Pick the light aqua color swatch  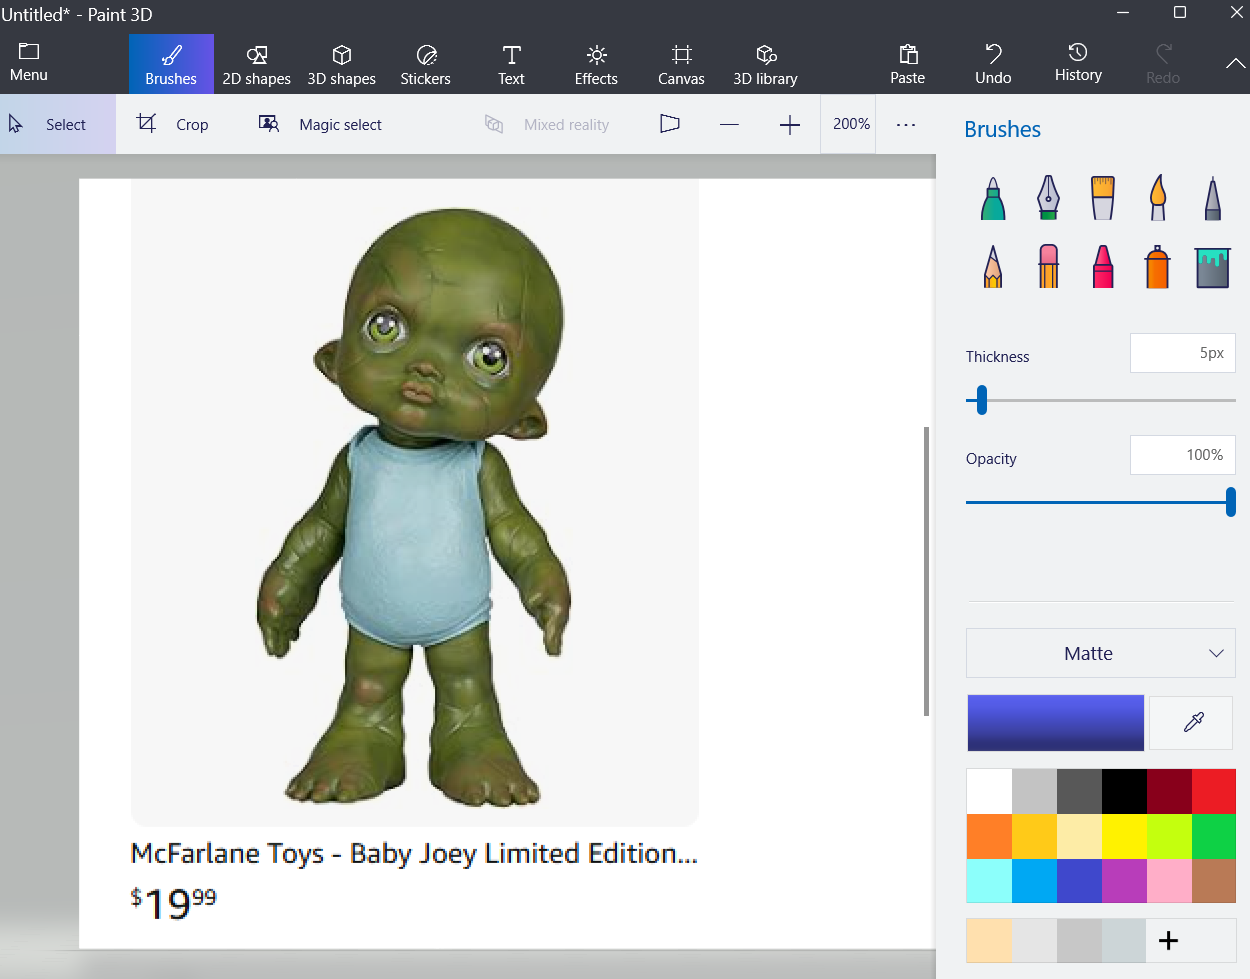click(x=989, y=882)
